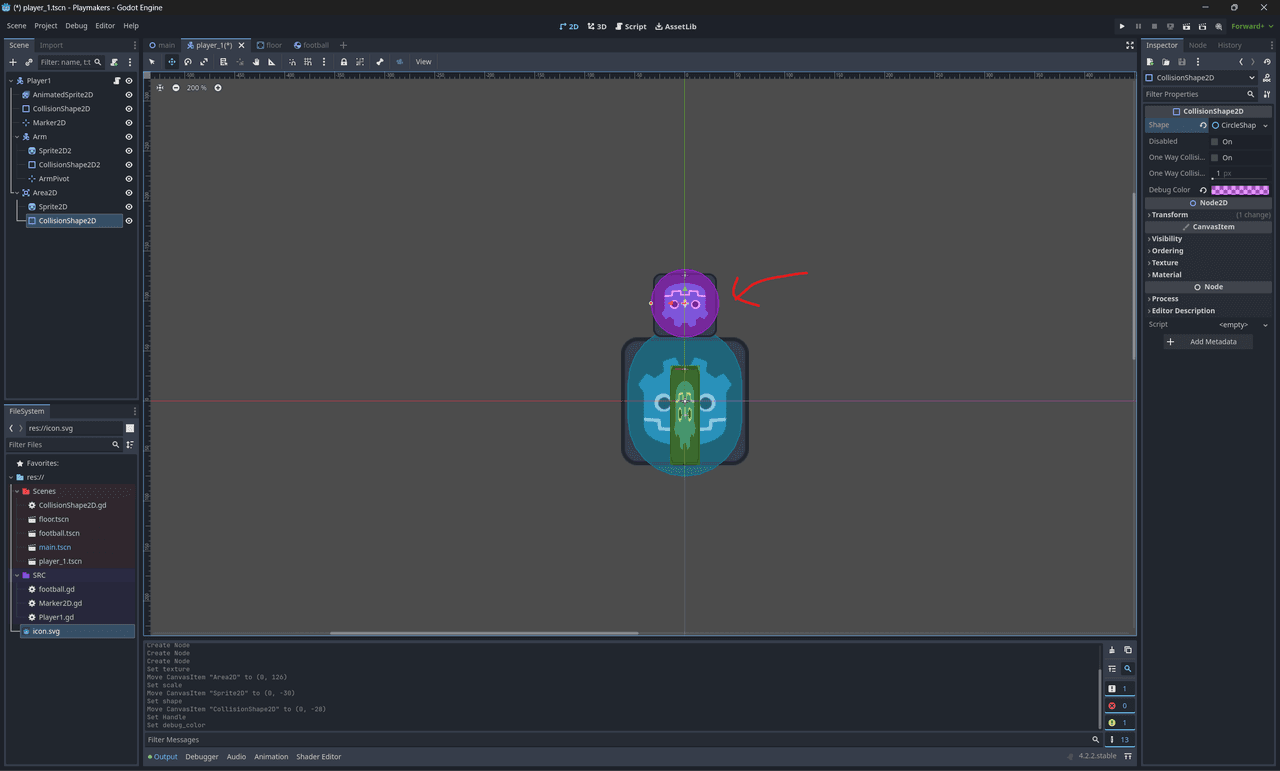Lock the selected node with padlock icon
1280x771 pixels.
click(344, 62)
